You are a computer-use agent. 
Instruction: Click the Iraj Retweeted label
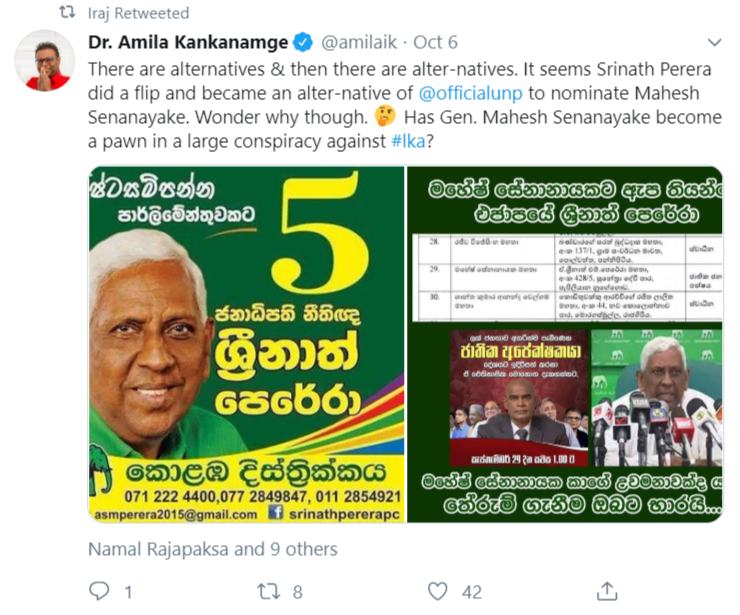(x=138, y=13)
